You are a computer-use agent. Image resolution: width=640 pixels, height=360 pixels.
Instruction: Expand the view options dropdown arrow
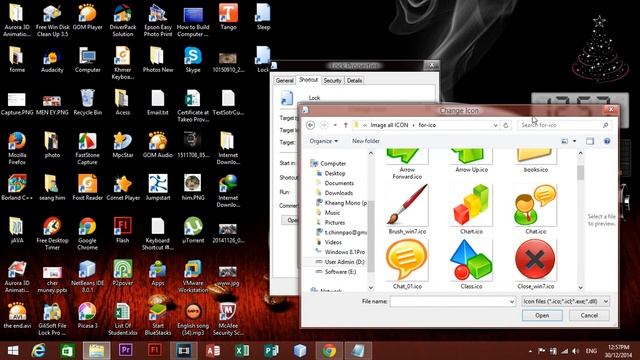pos(574,141)
